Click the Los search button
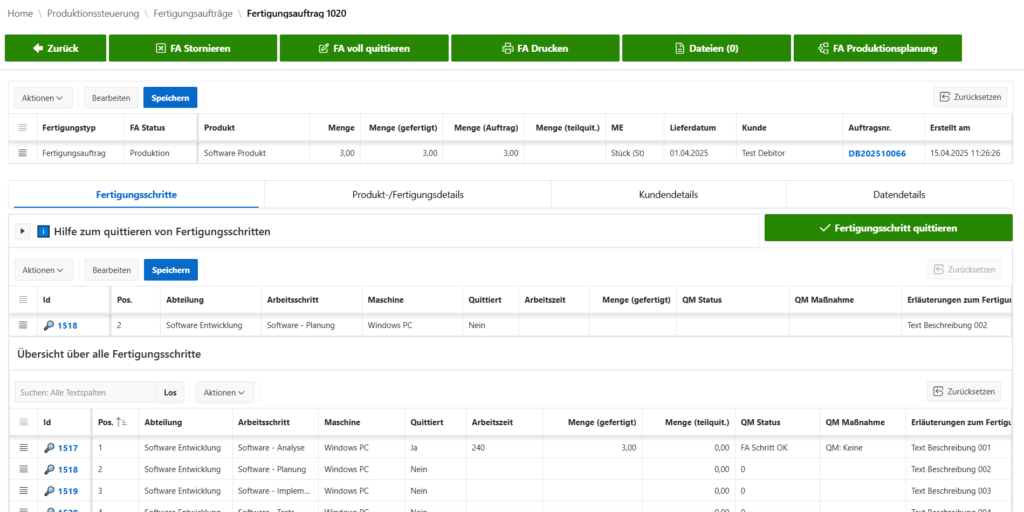This screenshot has width=1024, height=512. (x=170, y=392)
